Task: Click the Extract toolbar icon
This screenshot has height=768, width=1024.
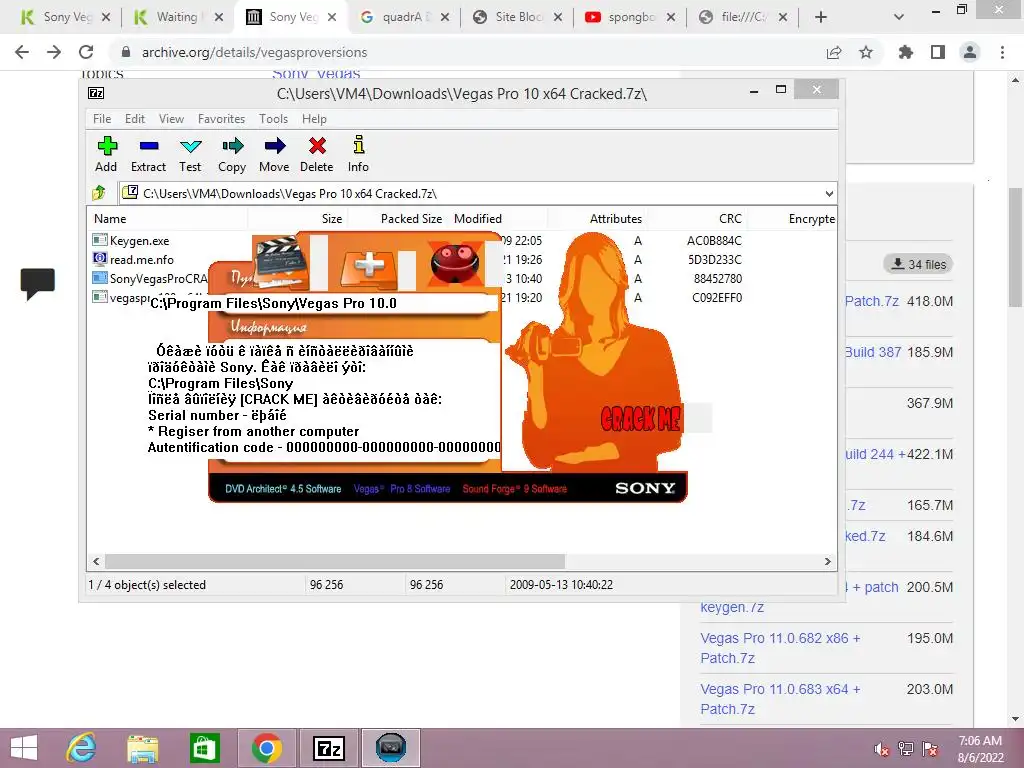Action: (x=148, y=154)
